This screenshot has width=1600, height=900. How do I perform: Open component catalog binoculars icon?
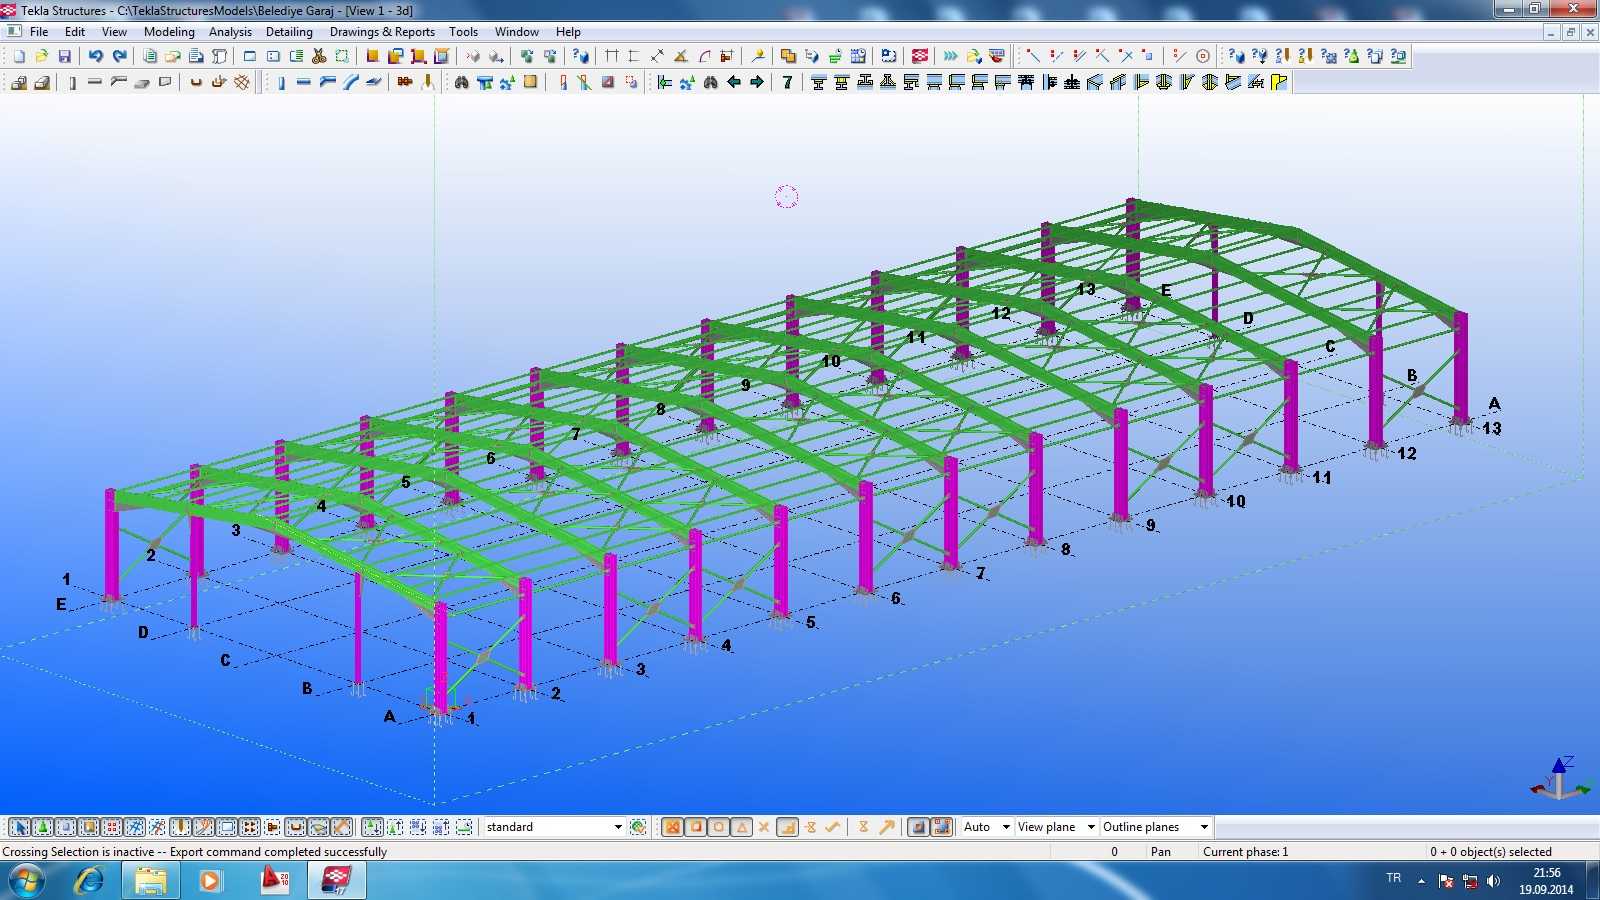tap(461, 82)
